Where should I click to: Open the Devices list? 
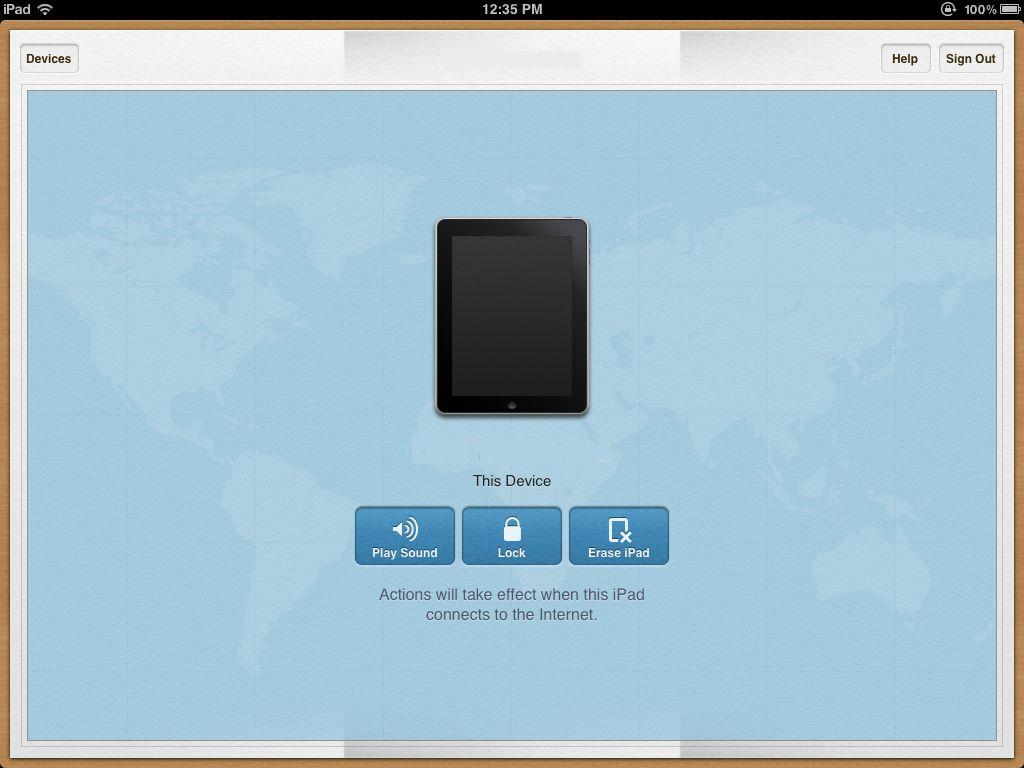[x=48, y=59]
